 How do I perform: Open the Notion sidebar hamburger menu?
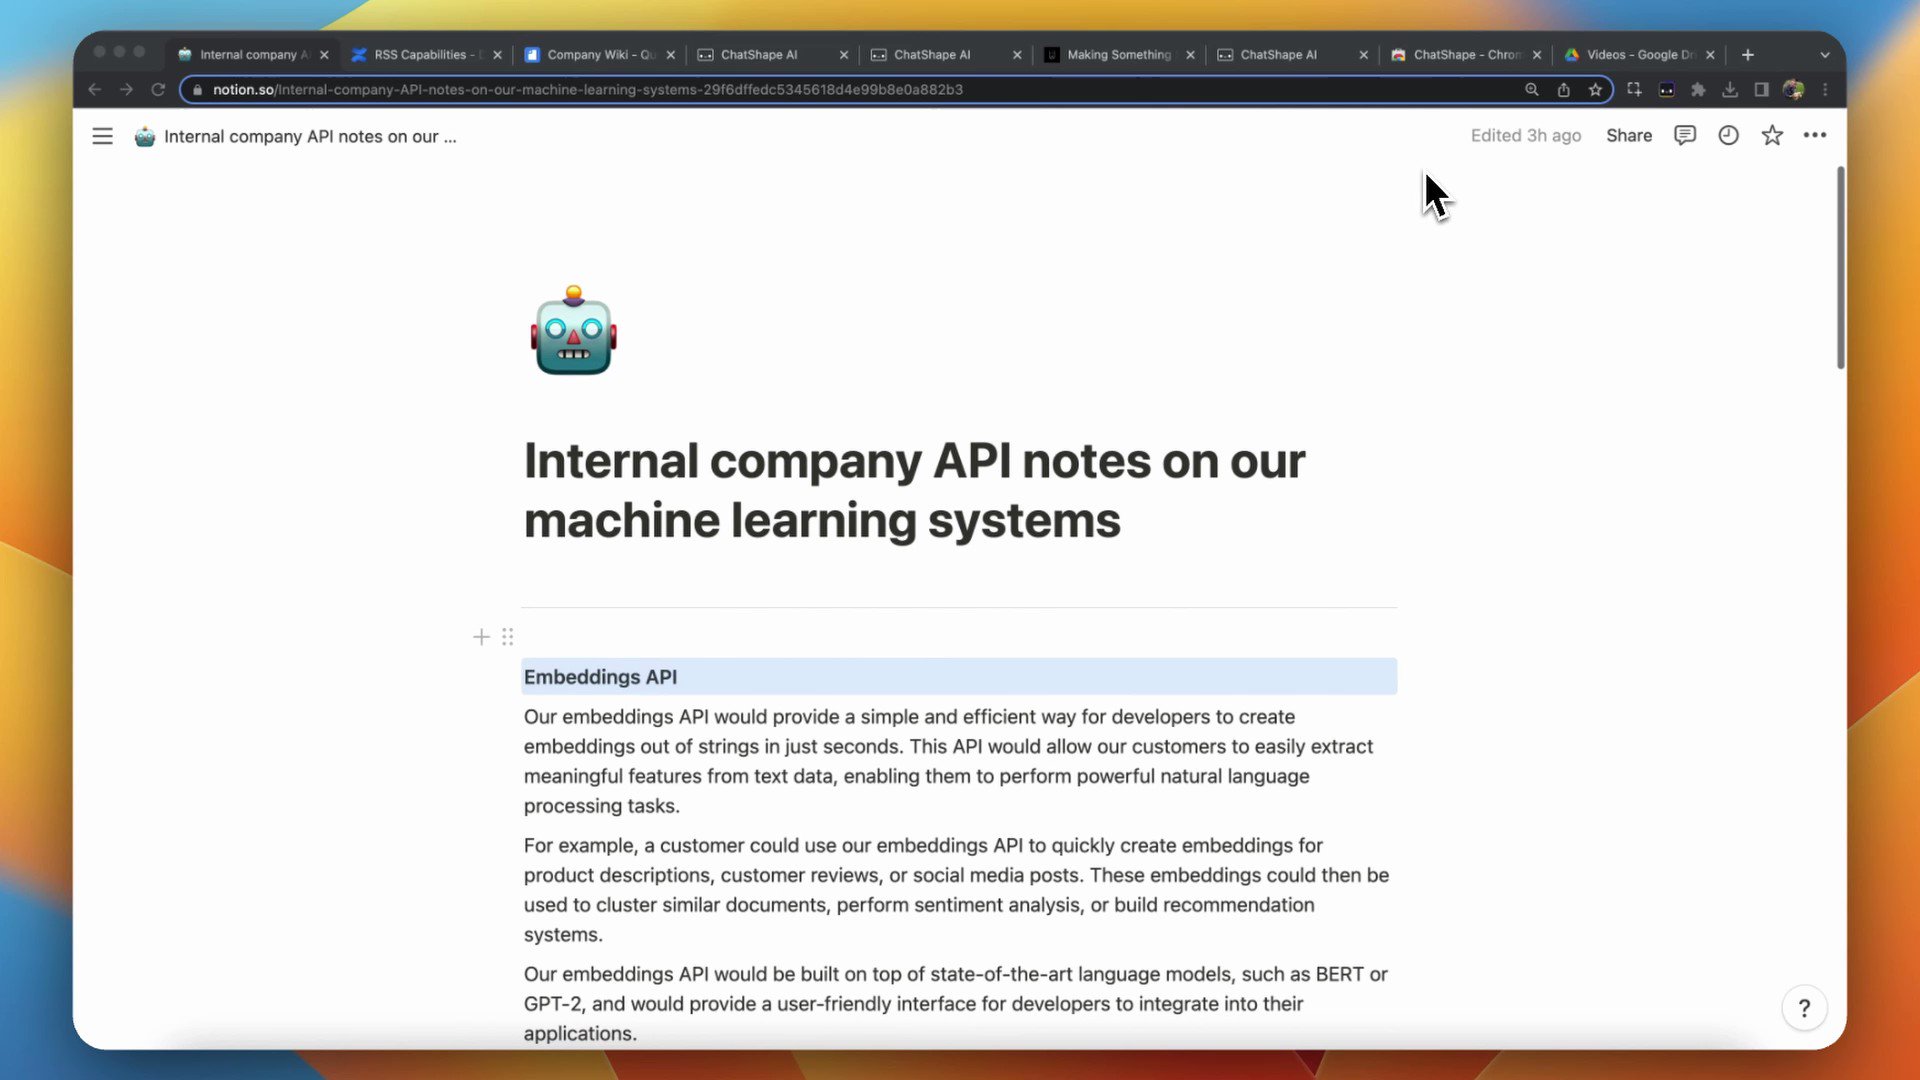102,136
